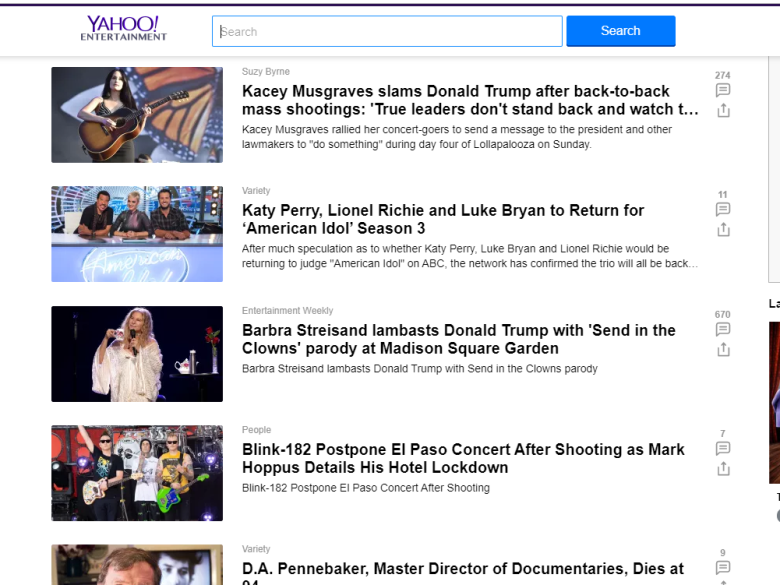
Task: Open Barbra Streisand stage thumbnail
Action: (x=137, y=354)
